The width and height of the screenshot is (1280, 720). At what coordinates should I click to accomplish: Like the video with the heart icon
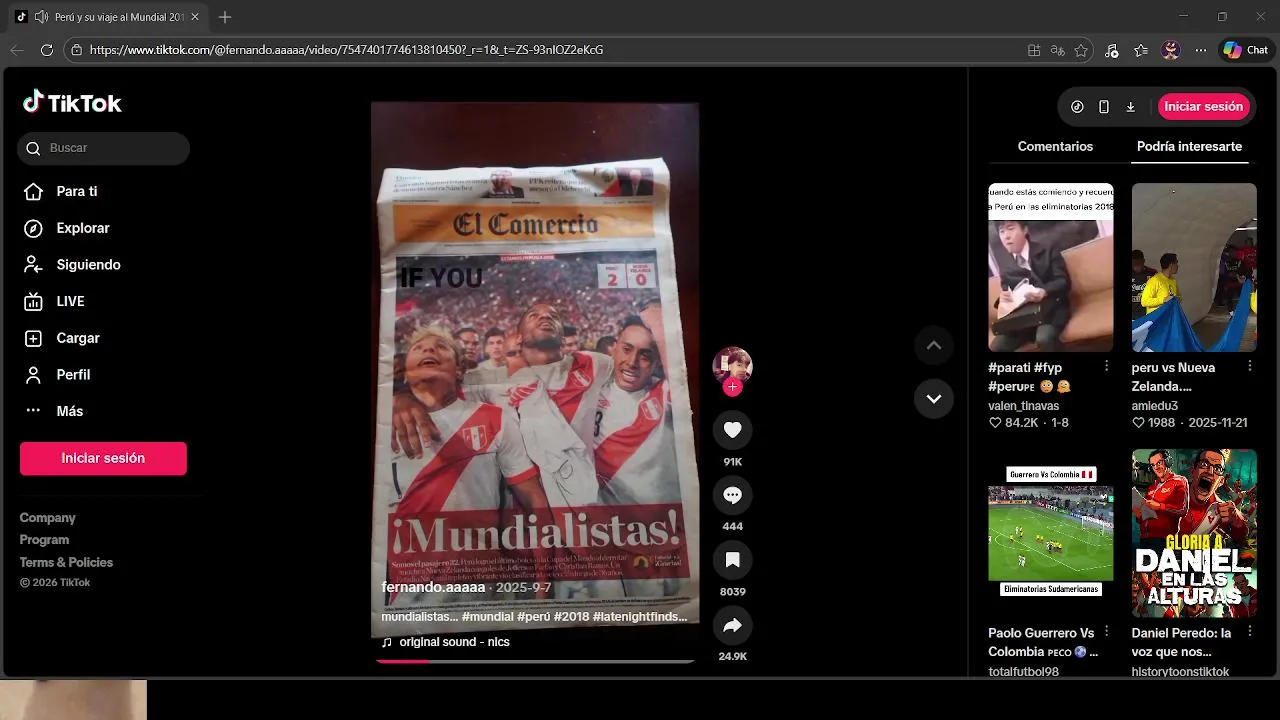pos(732,430)
